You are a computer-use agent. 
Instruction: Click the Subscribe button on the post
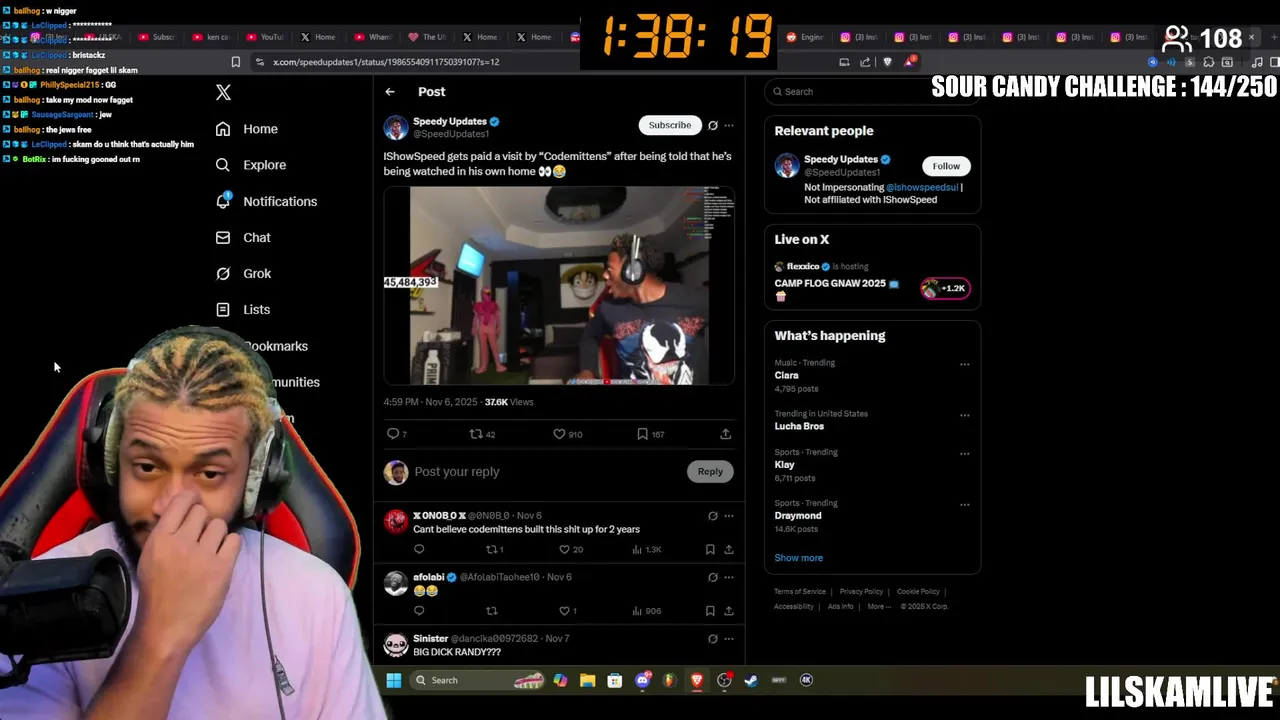[670, 126]
